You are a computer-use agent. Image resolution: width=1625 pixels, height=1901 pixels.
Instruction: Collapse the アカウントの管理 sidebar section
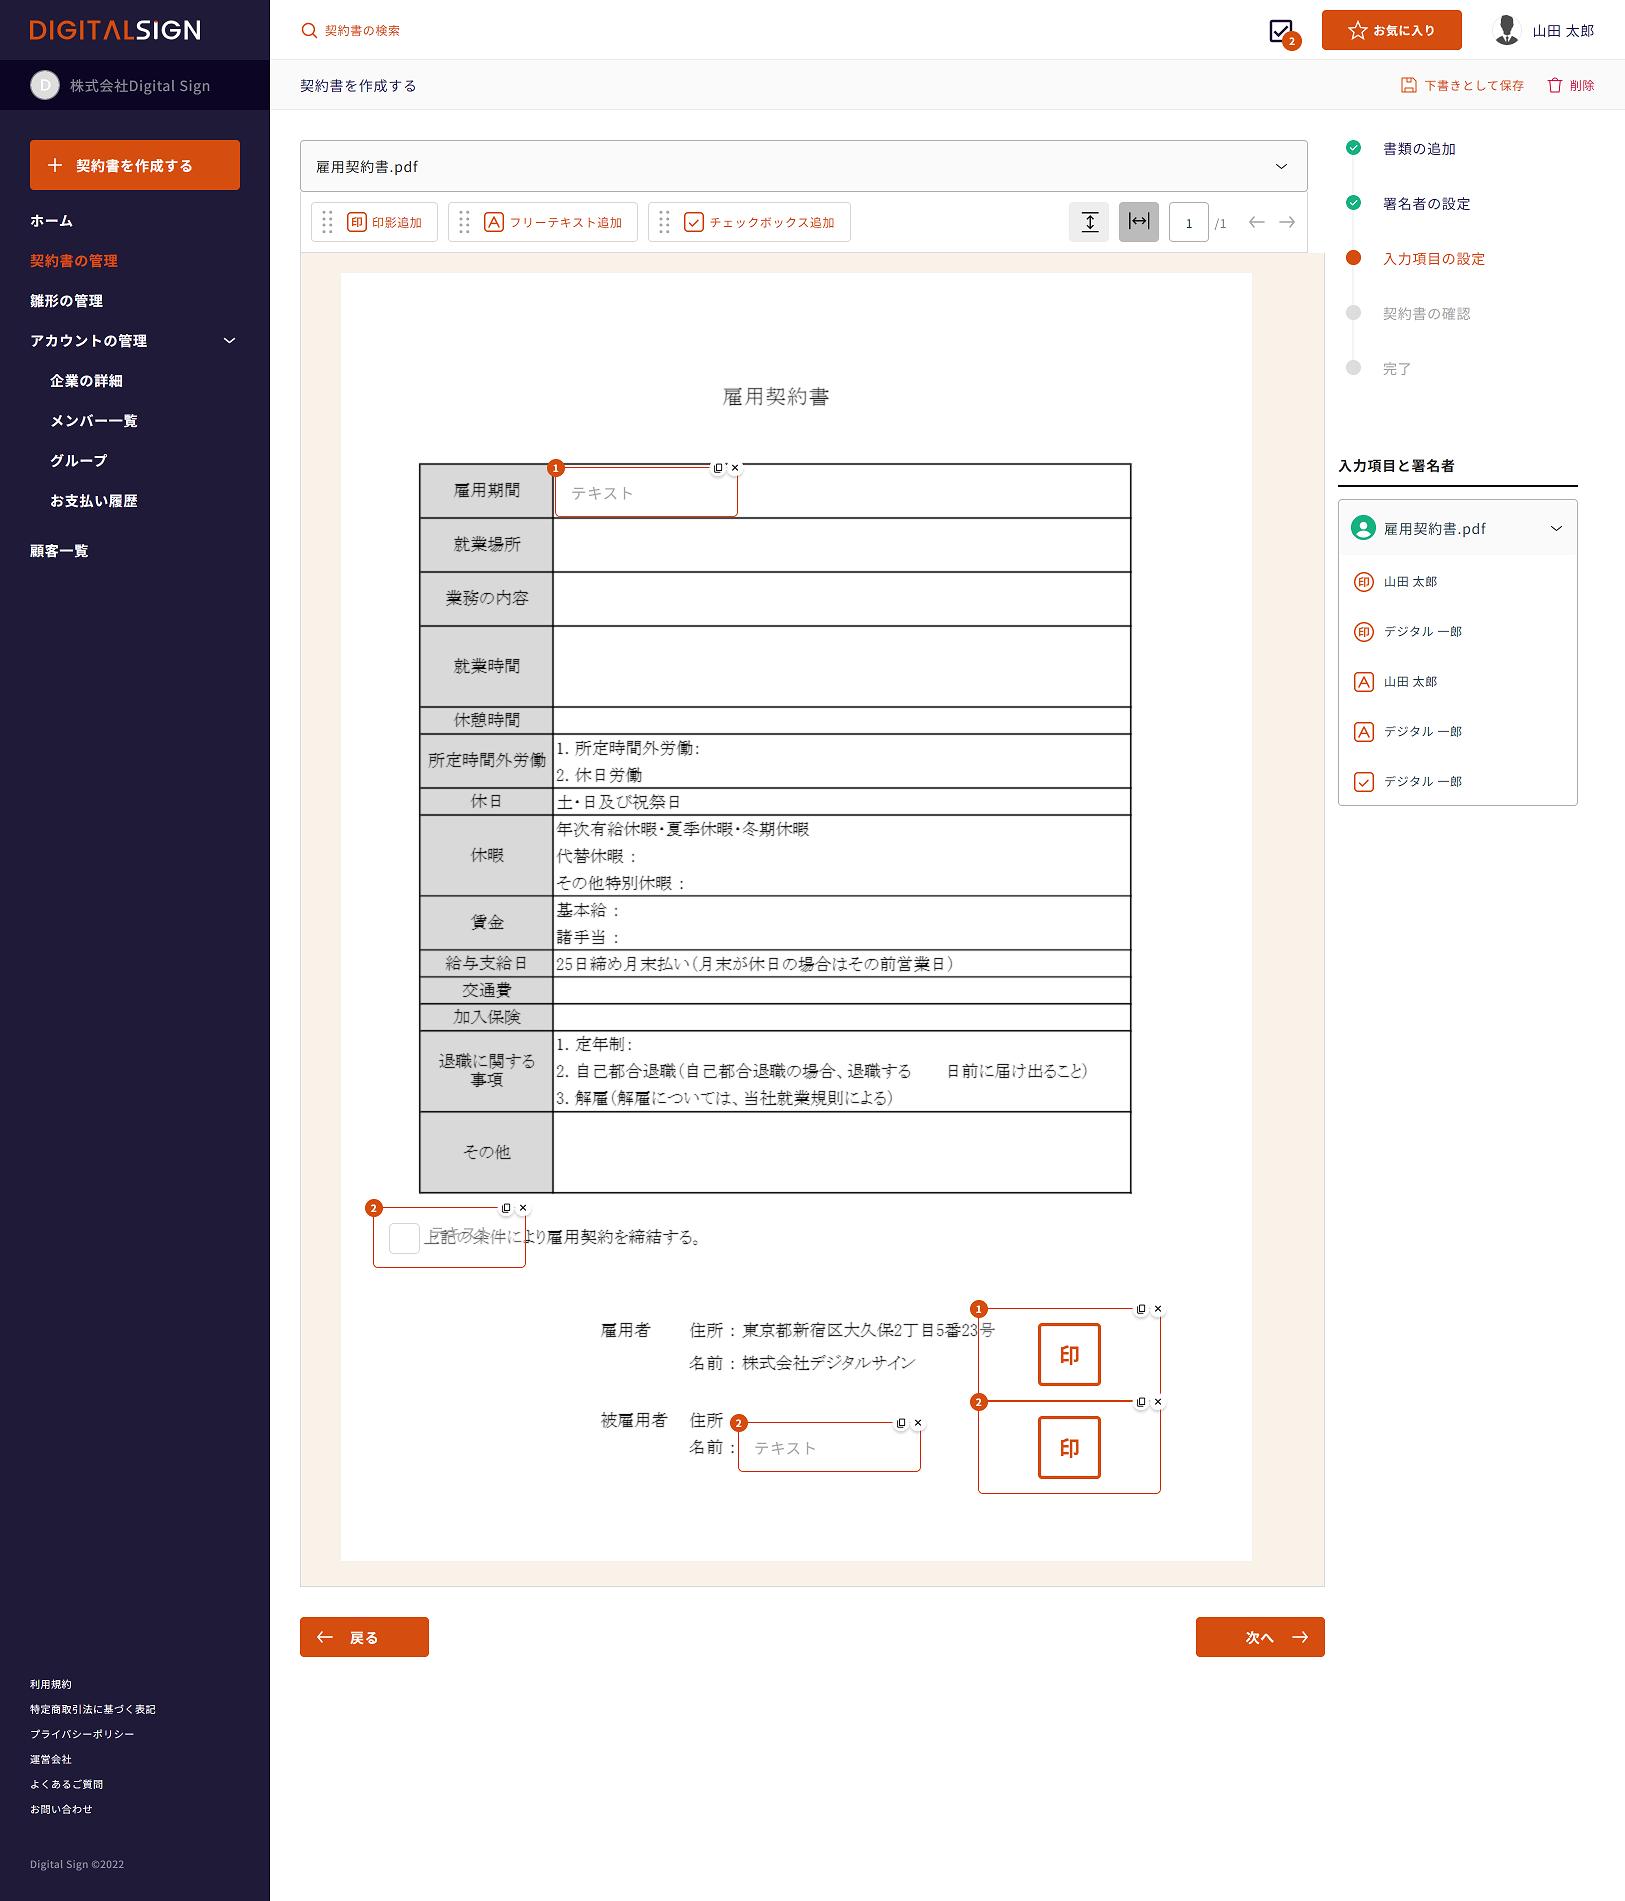(229, 341)
